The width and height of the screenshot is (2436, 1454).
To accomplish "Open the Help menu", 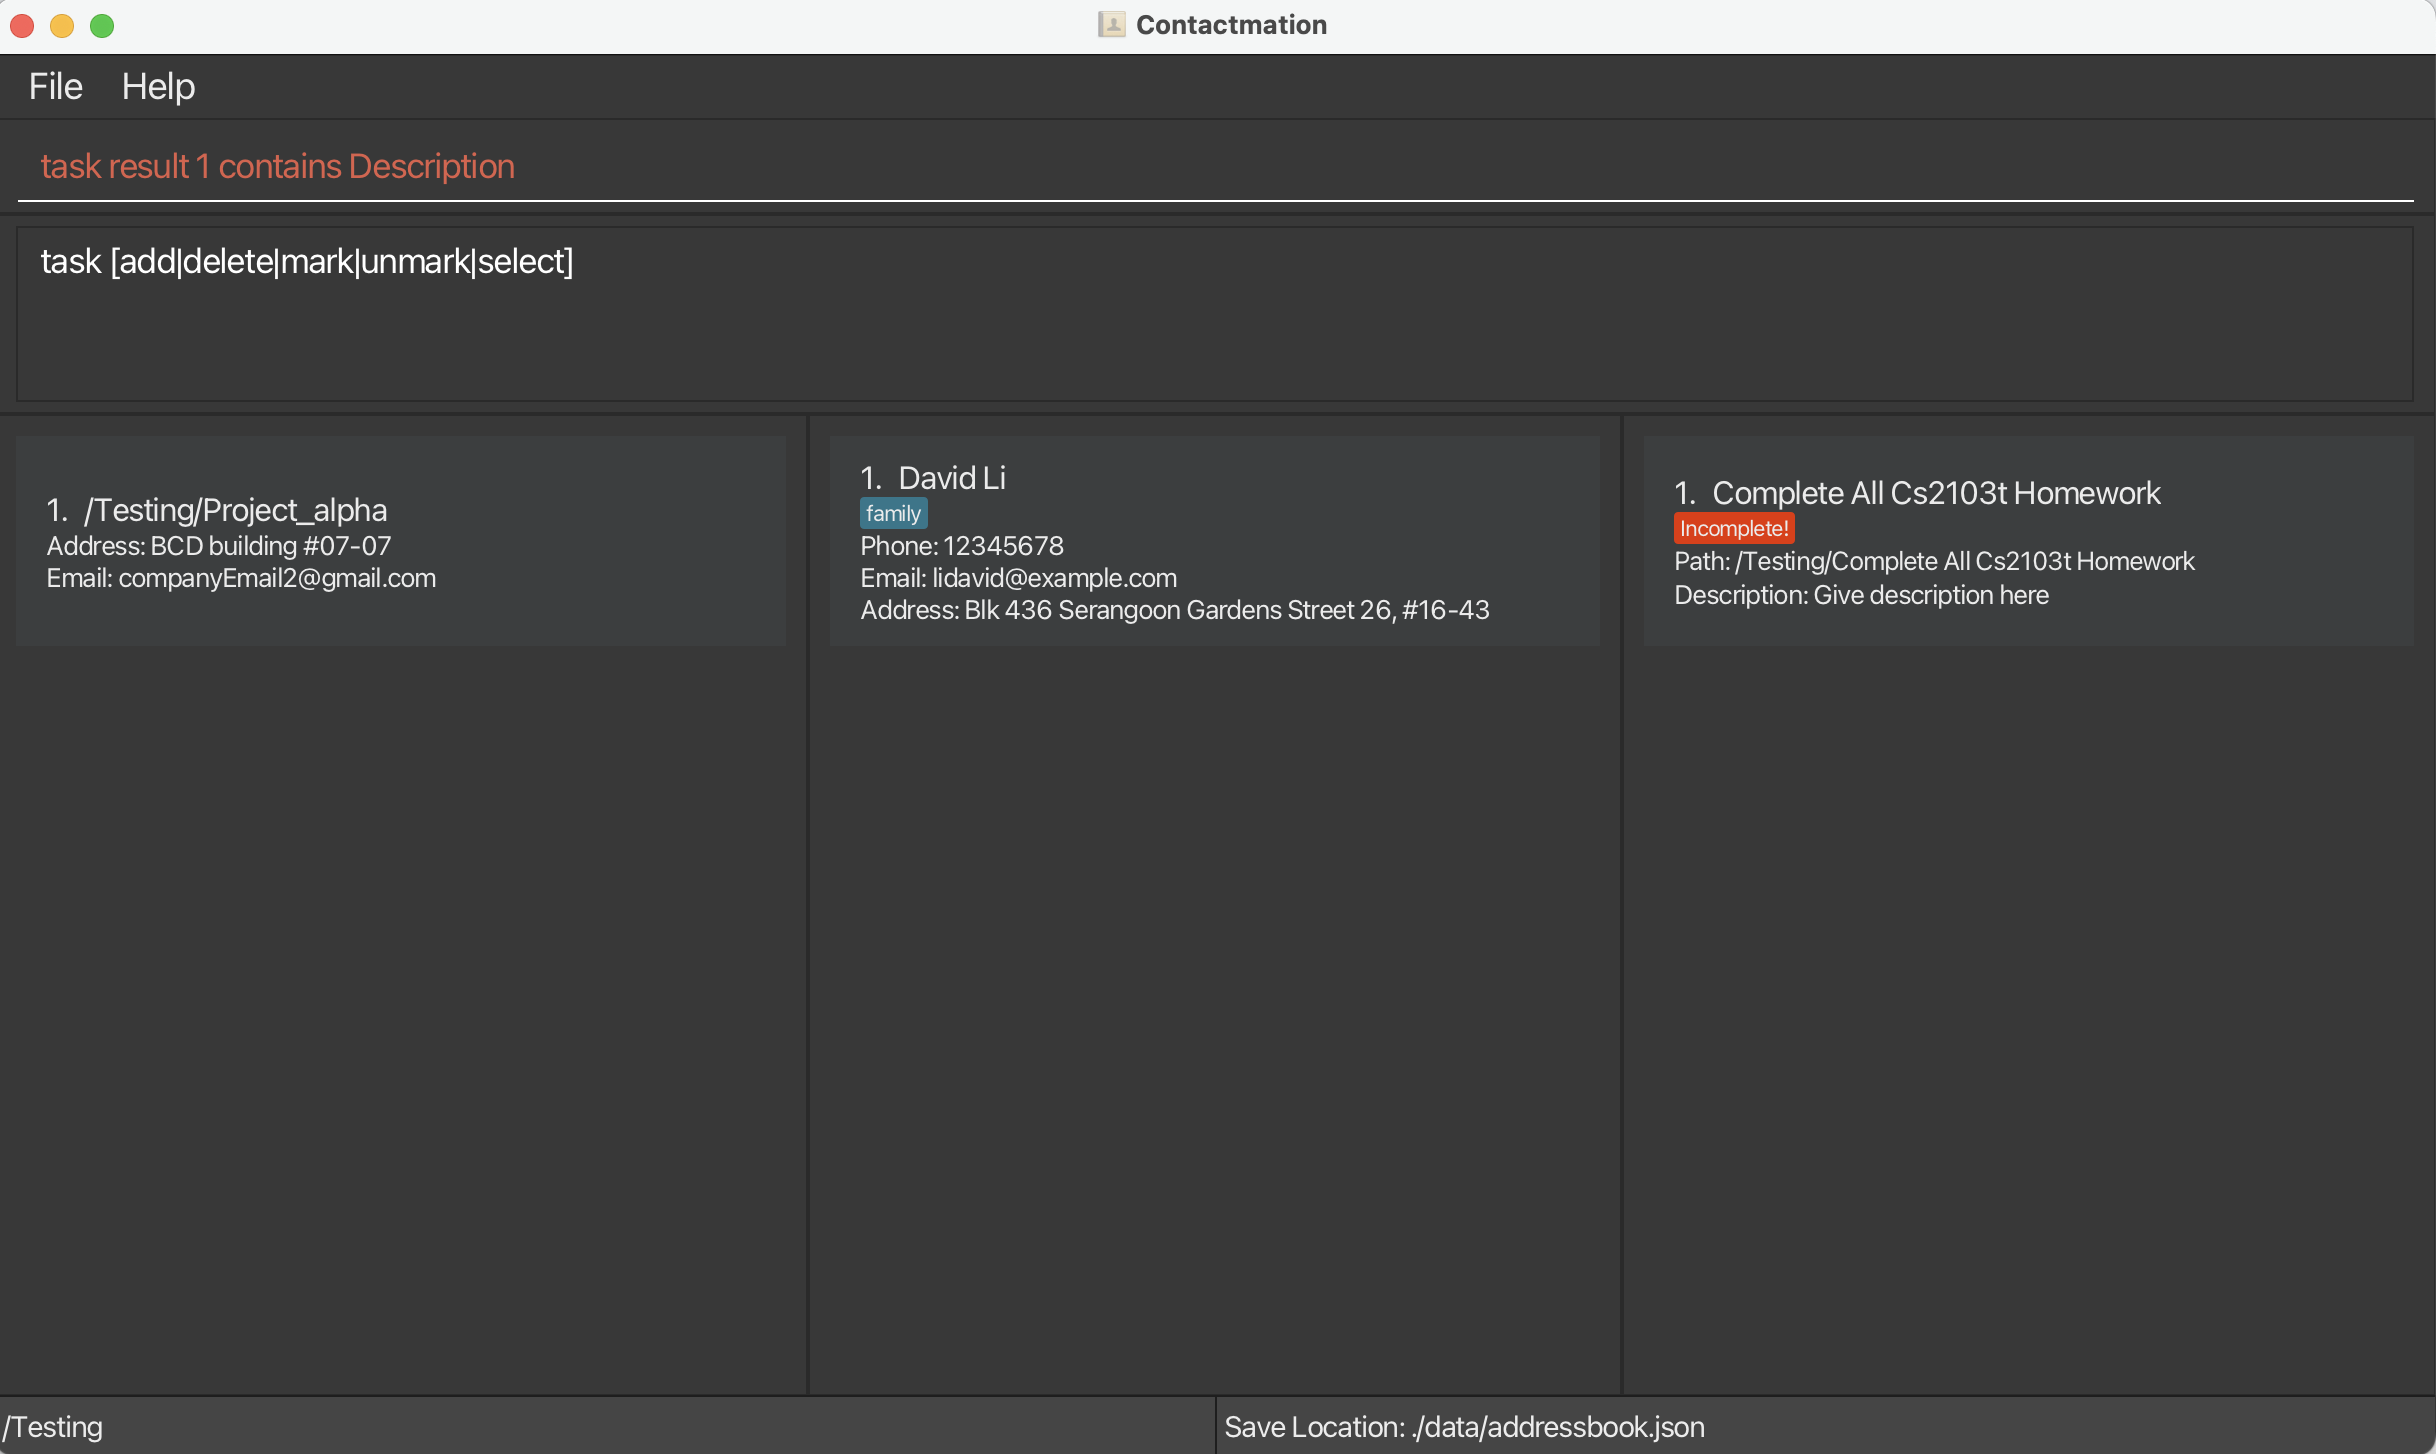I will click(x=158, y=87).
